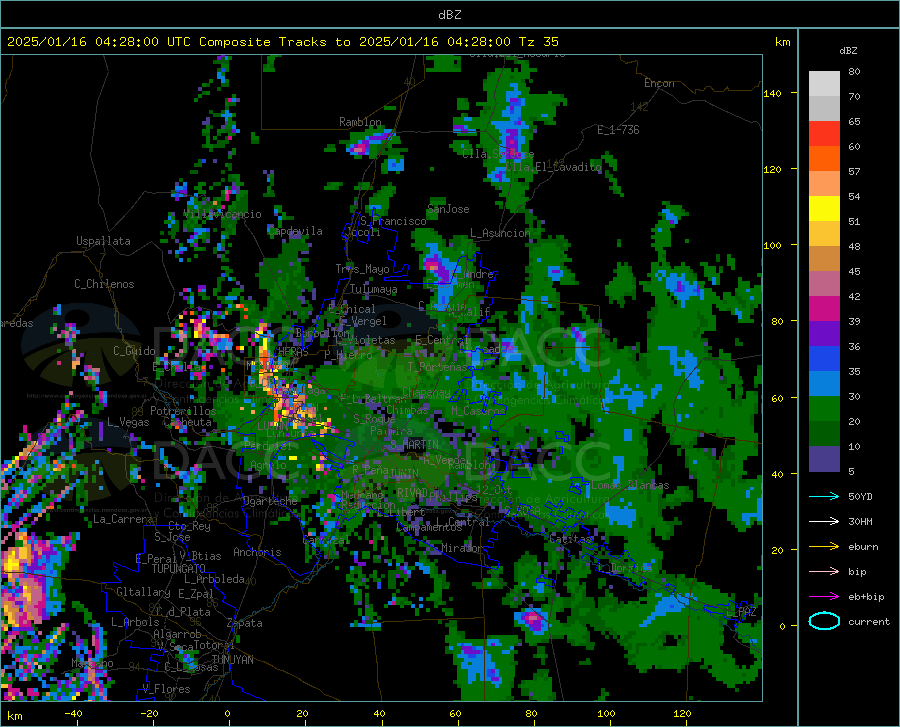Click the SanJose map label

pyautogui.click(x=448, y=209)
